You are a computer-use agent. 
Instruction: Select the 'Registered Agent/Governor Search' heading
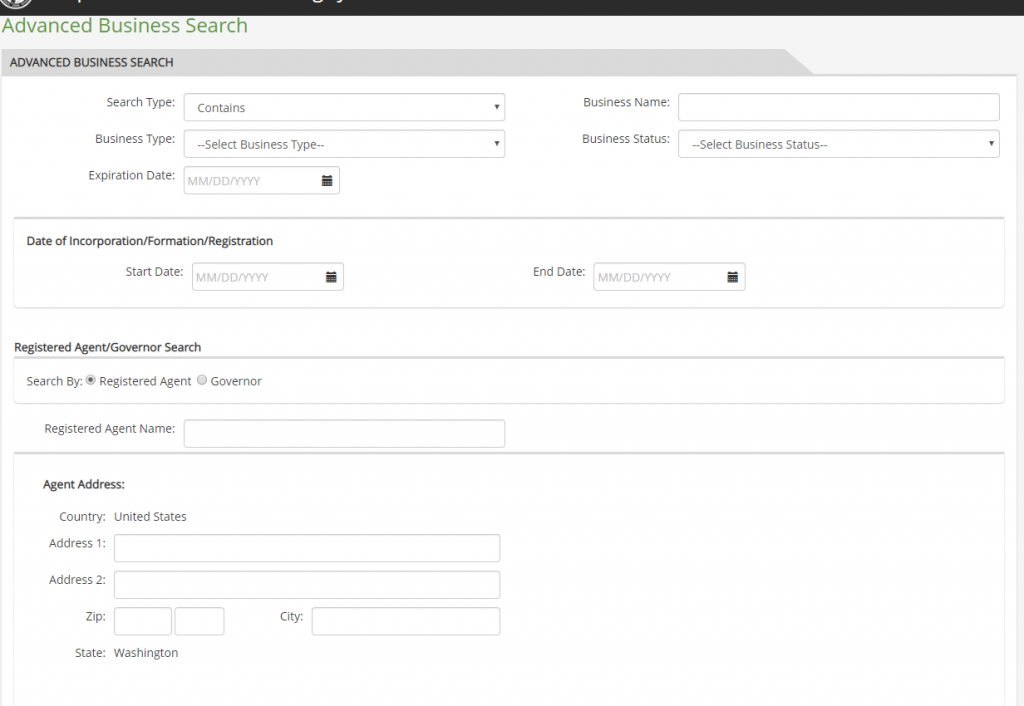pos(108,347)
